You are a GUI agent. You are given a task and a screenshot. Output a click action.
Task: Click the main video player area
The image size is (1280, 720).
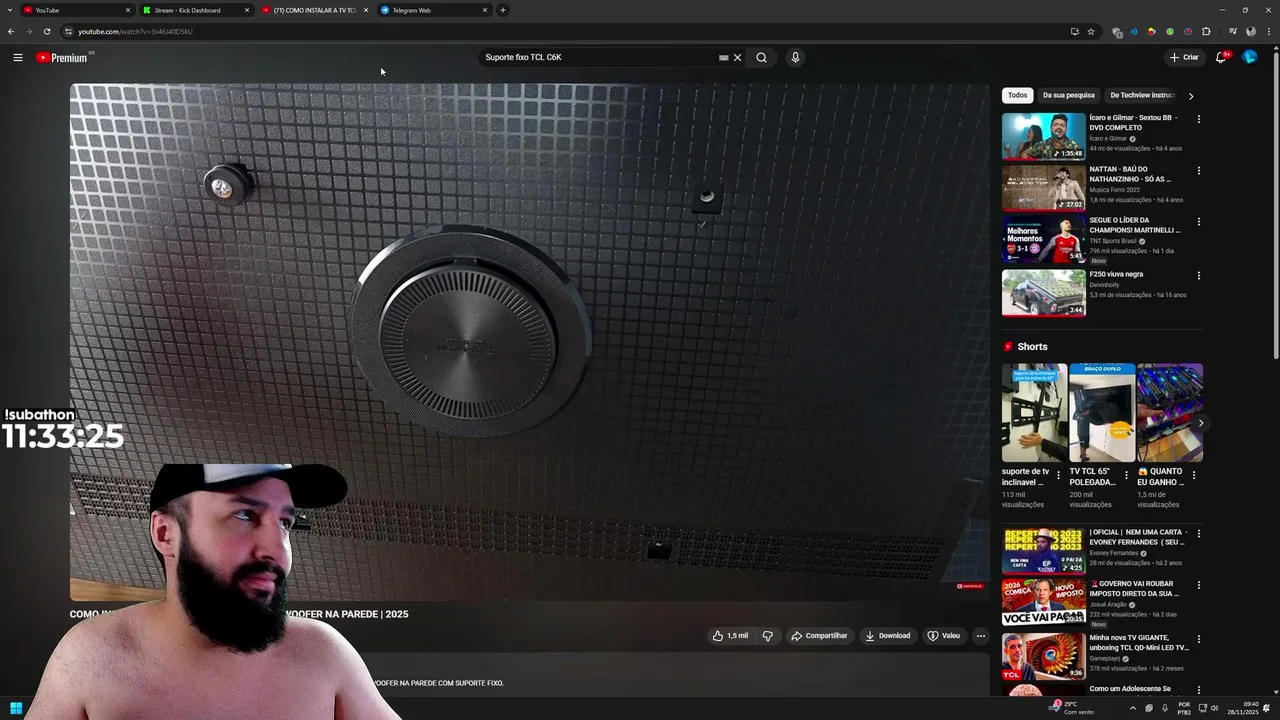coord(529,342)
